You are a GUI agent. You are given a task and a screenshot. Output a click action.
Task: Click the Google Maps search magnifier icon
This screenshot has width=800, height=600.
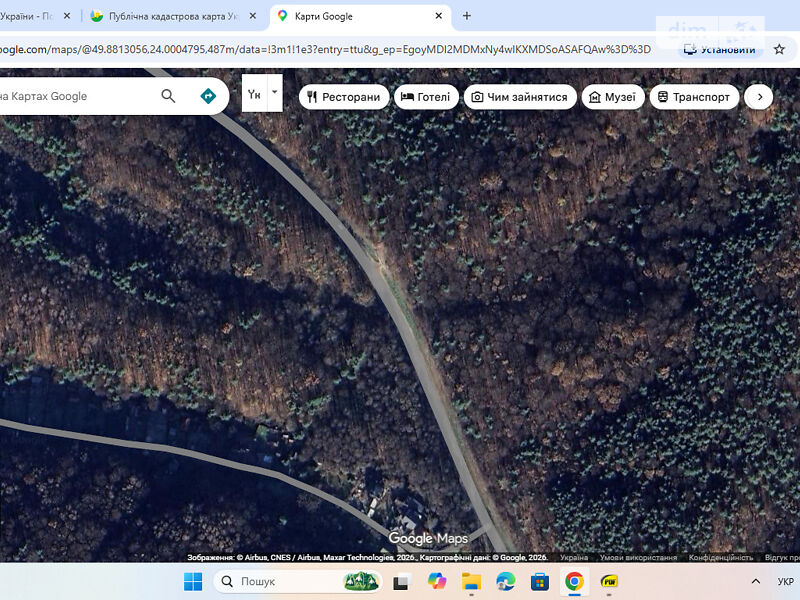[168, 96]
